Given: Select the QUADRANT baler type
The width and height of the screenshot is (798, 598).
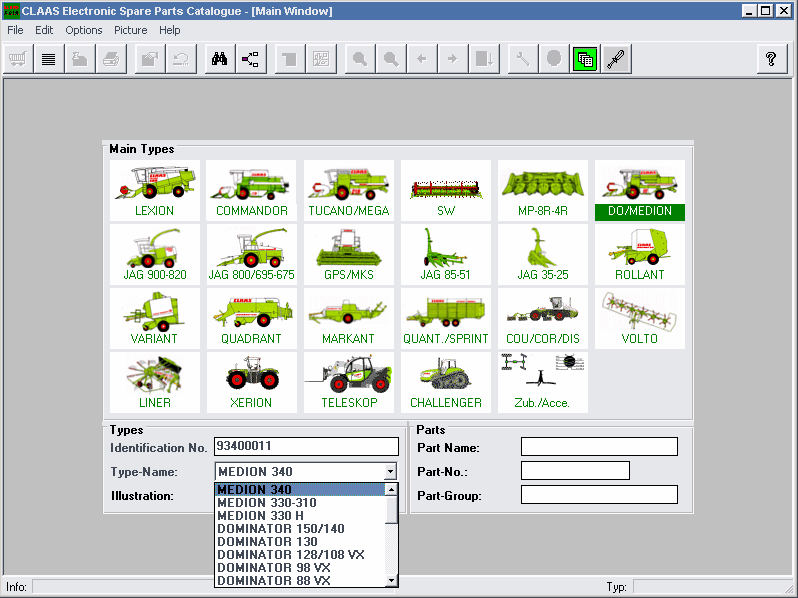Looking at the screenshot, I should 251,319.
